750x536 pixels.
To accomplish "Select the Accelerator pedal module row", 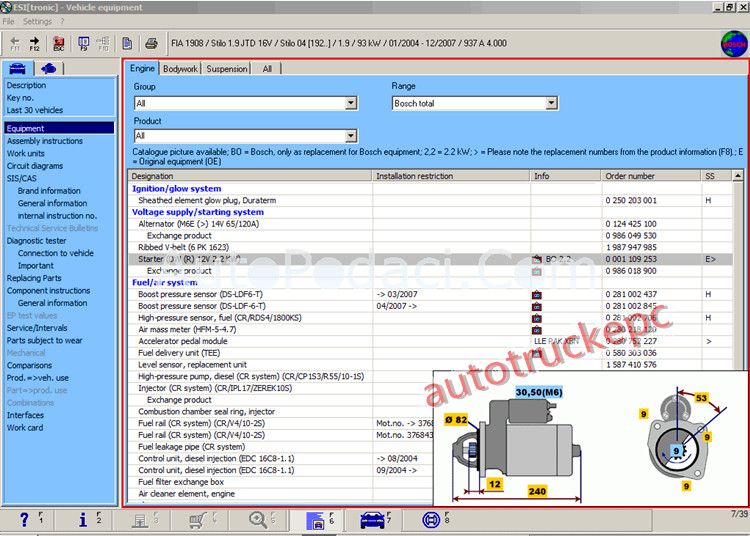I will point(430,341).
